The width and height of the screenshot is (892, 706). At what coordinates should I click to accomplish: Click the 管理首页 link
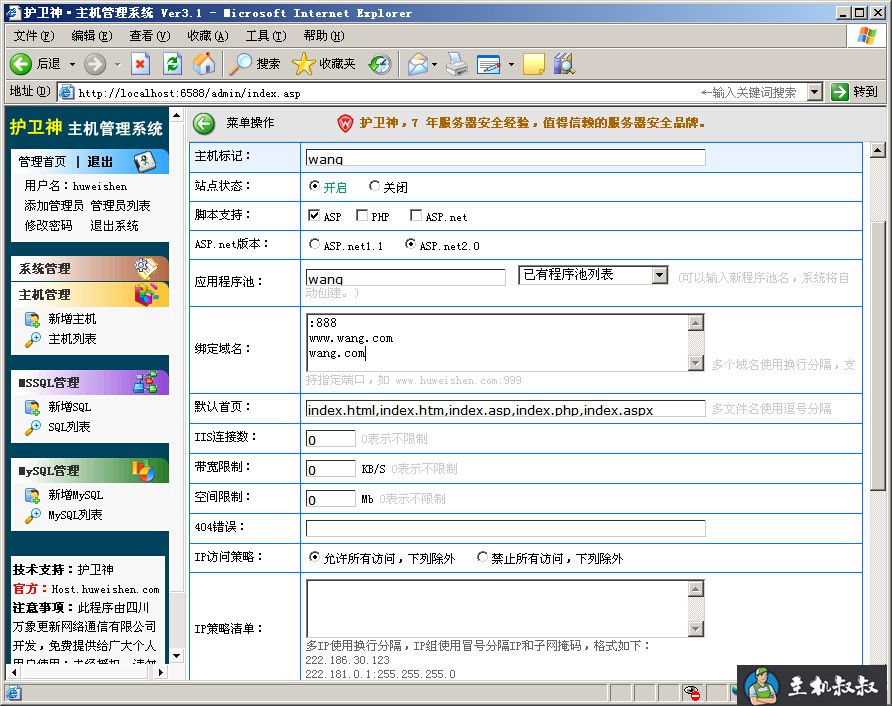[42, 162]
